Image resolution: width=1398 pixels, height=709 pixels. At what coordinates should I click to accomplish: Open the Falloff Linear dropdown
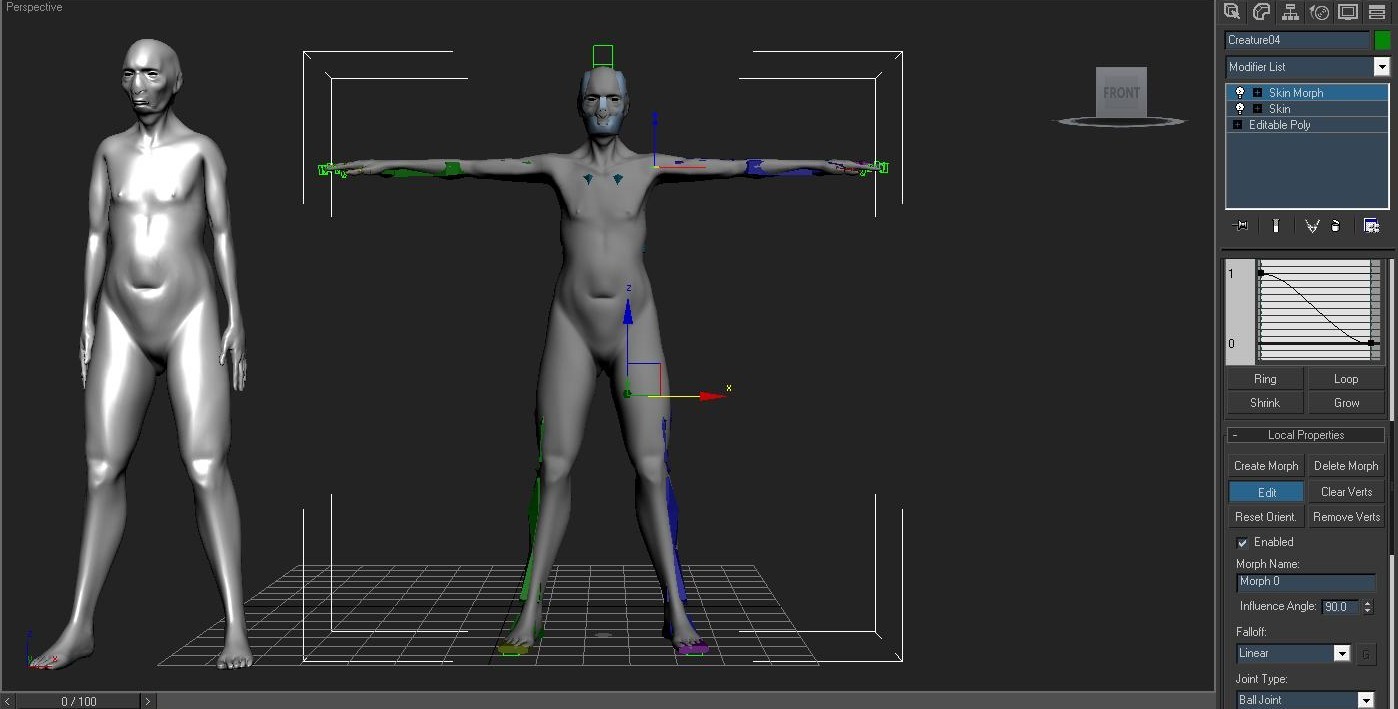click(1342, 653)
